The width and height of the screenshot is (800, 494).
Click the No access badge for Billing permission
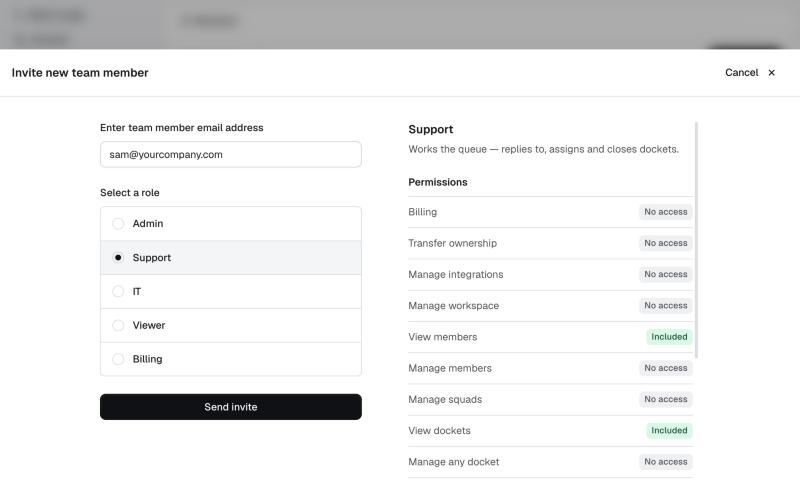665,212
